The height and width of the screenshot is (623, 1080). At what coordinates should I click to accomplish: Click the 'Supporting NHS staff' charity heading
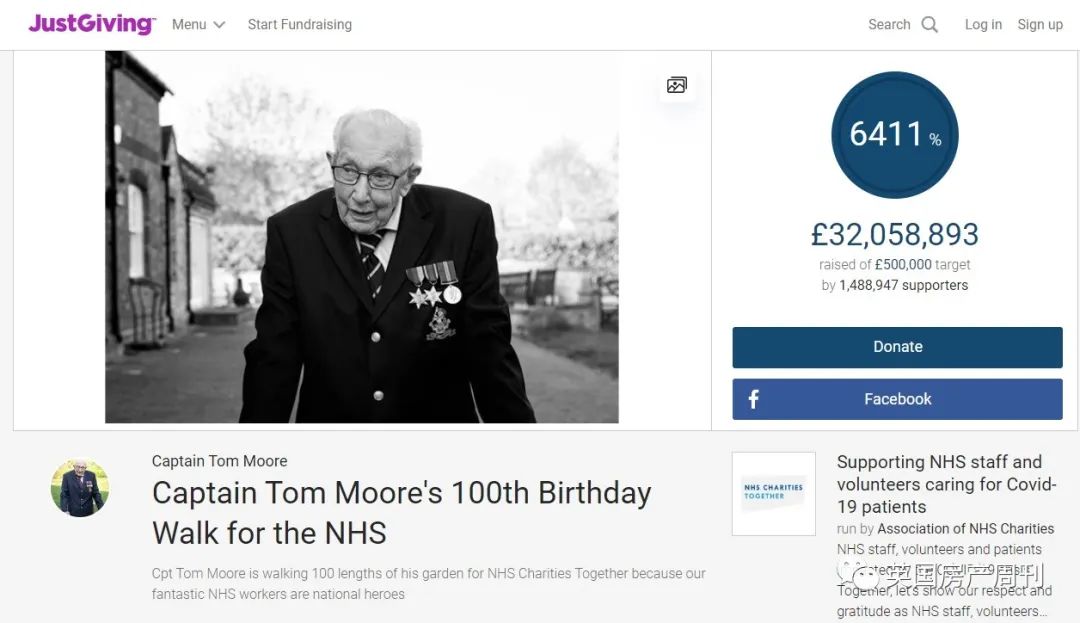pyautogui.click(x=946, y=484)
